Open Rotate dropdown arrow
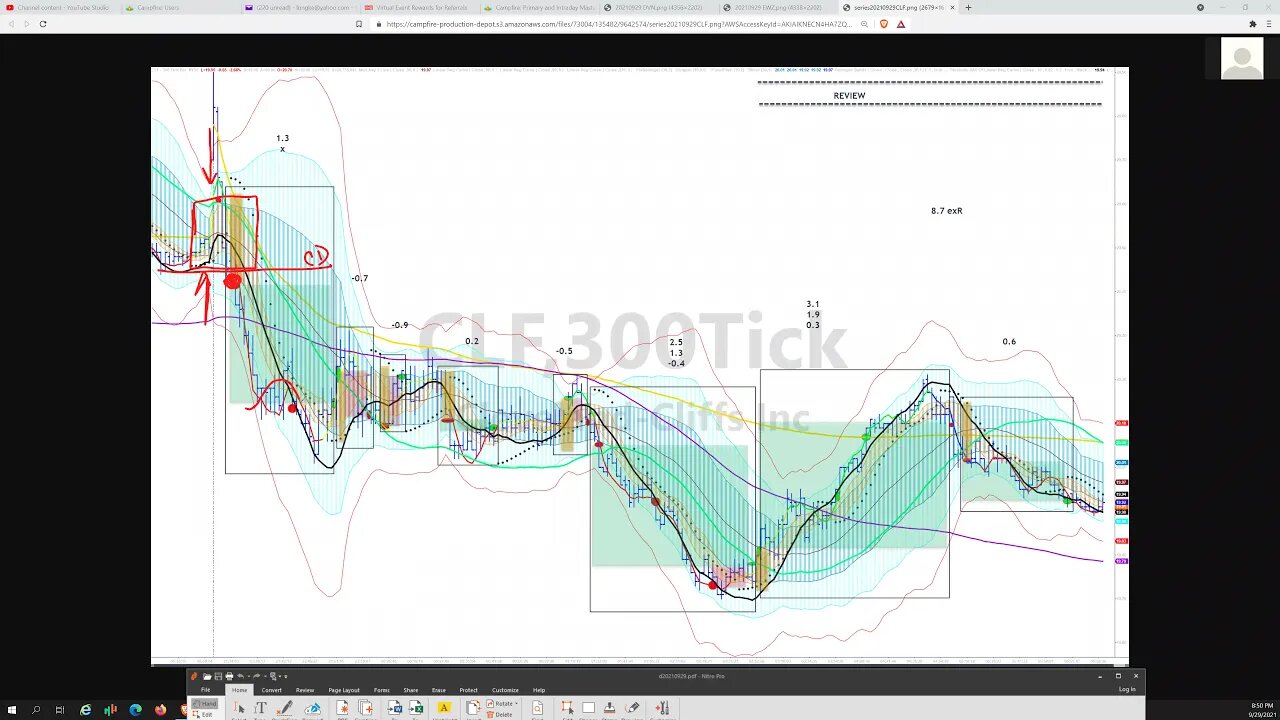 click(516, 704)
